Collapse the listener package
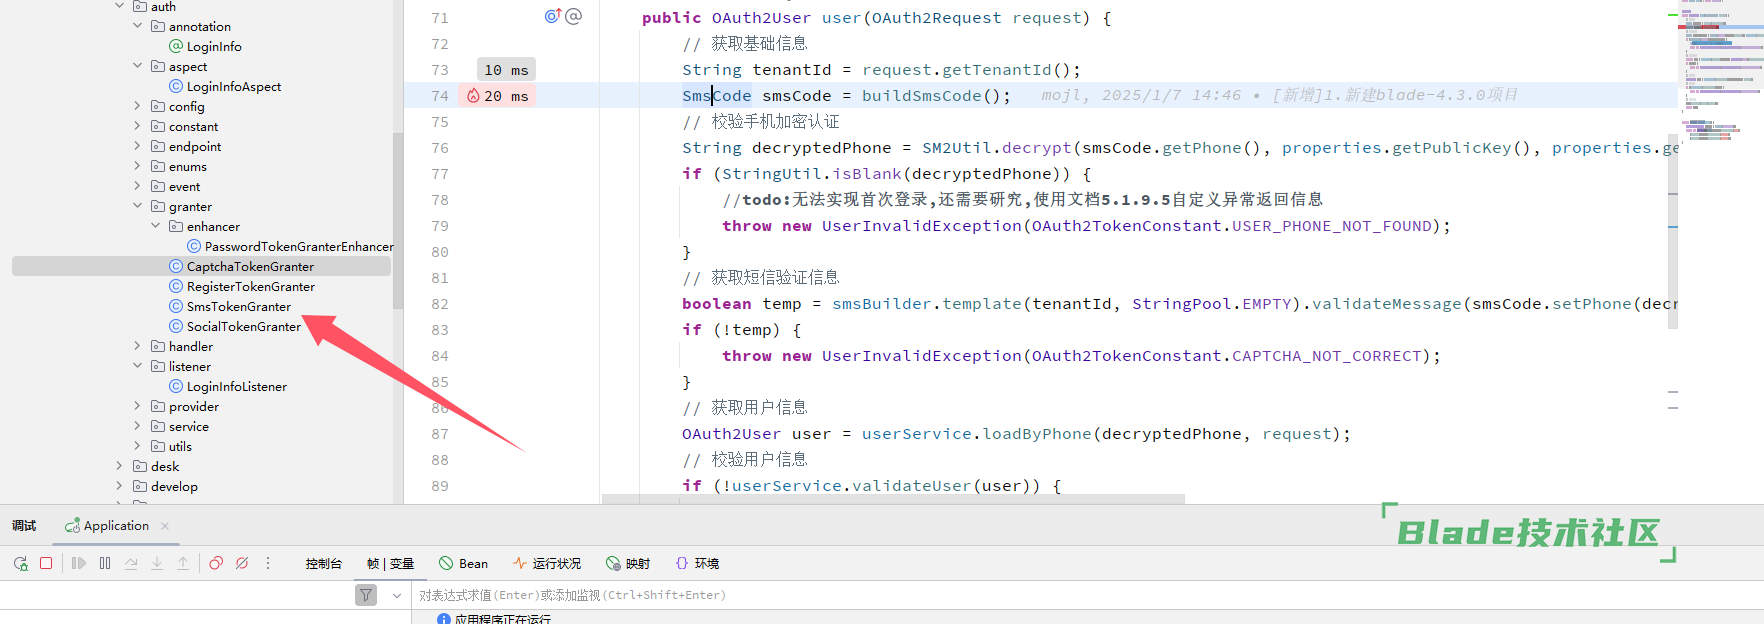 (138, 366)
